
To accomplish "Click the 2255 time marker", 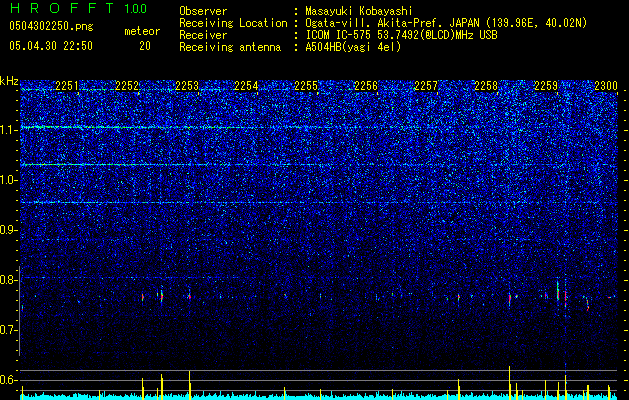I will click(x=306, y=86).
